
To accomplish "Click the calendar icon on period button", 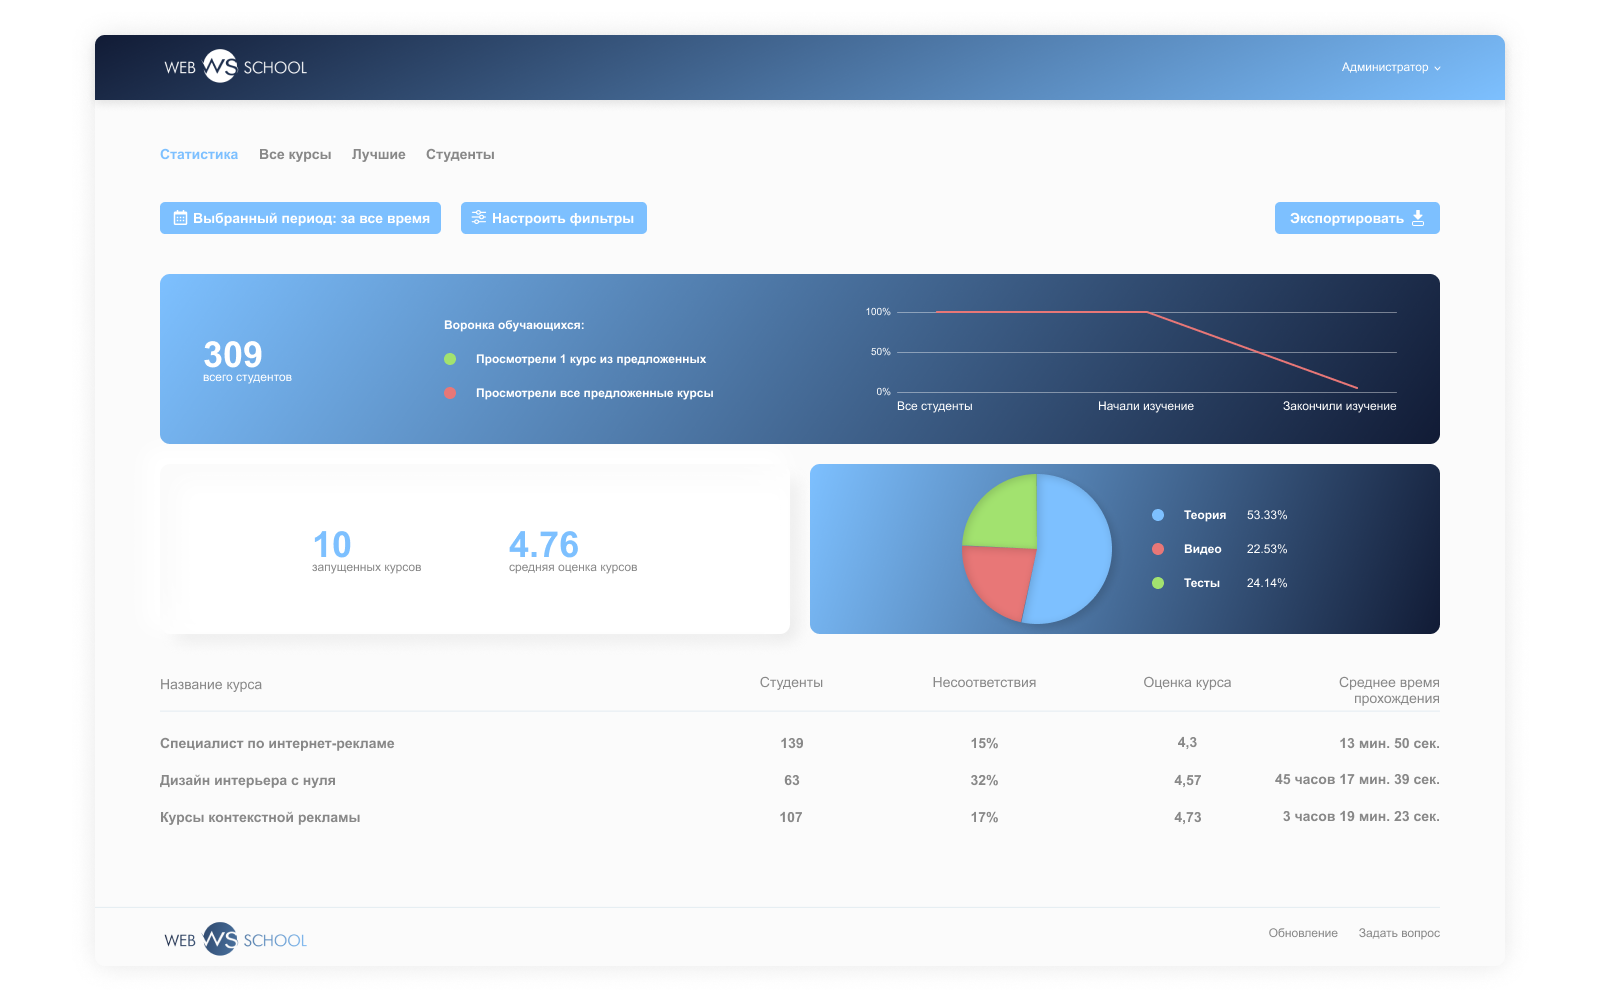I will [x=180, y=218].
